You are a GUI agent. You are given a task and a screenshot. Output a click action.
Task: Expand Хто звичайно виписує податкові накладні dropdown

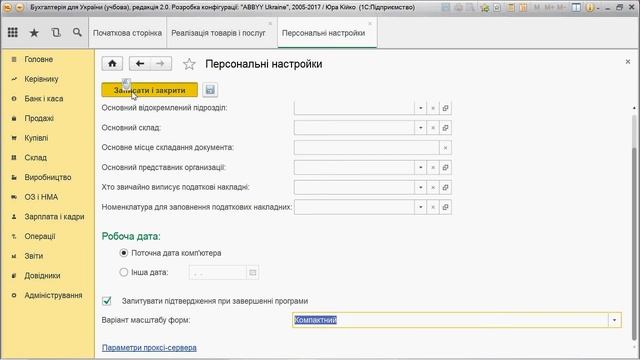pos(421,187)
